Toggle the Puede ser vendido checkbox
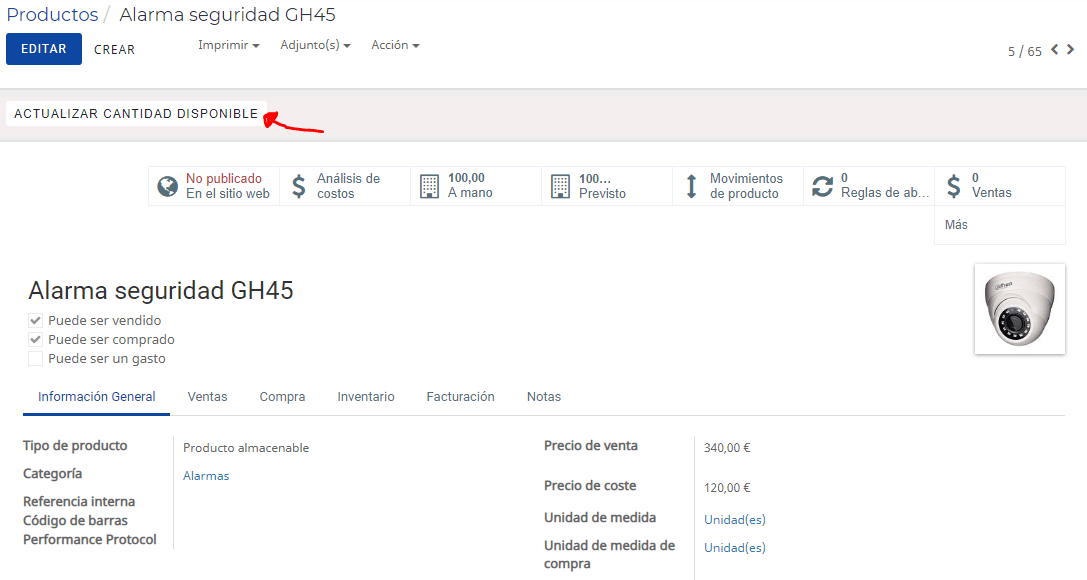1087x580 pixels. tap(35, 320)
